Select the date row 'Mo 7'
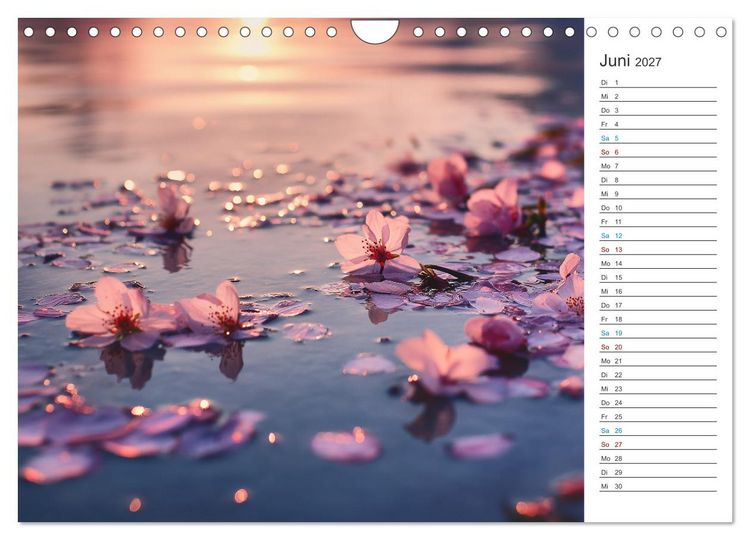The height and width of the screenshot is (540, 750). point(658,165)
